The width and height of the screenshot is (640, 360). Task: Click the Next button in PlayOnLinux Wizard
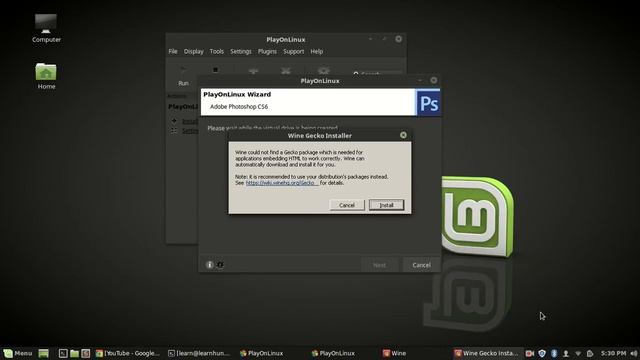tap(379, 265)
